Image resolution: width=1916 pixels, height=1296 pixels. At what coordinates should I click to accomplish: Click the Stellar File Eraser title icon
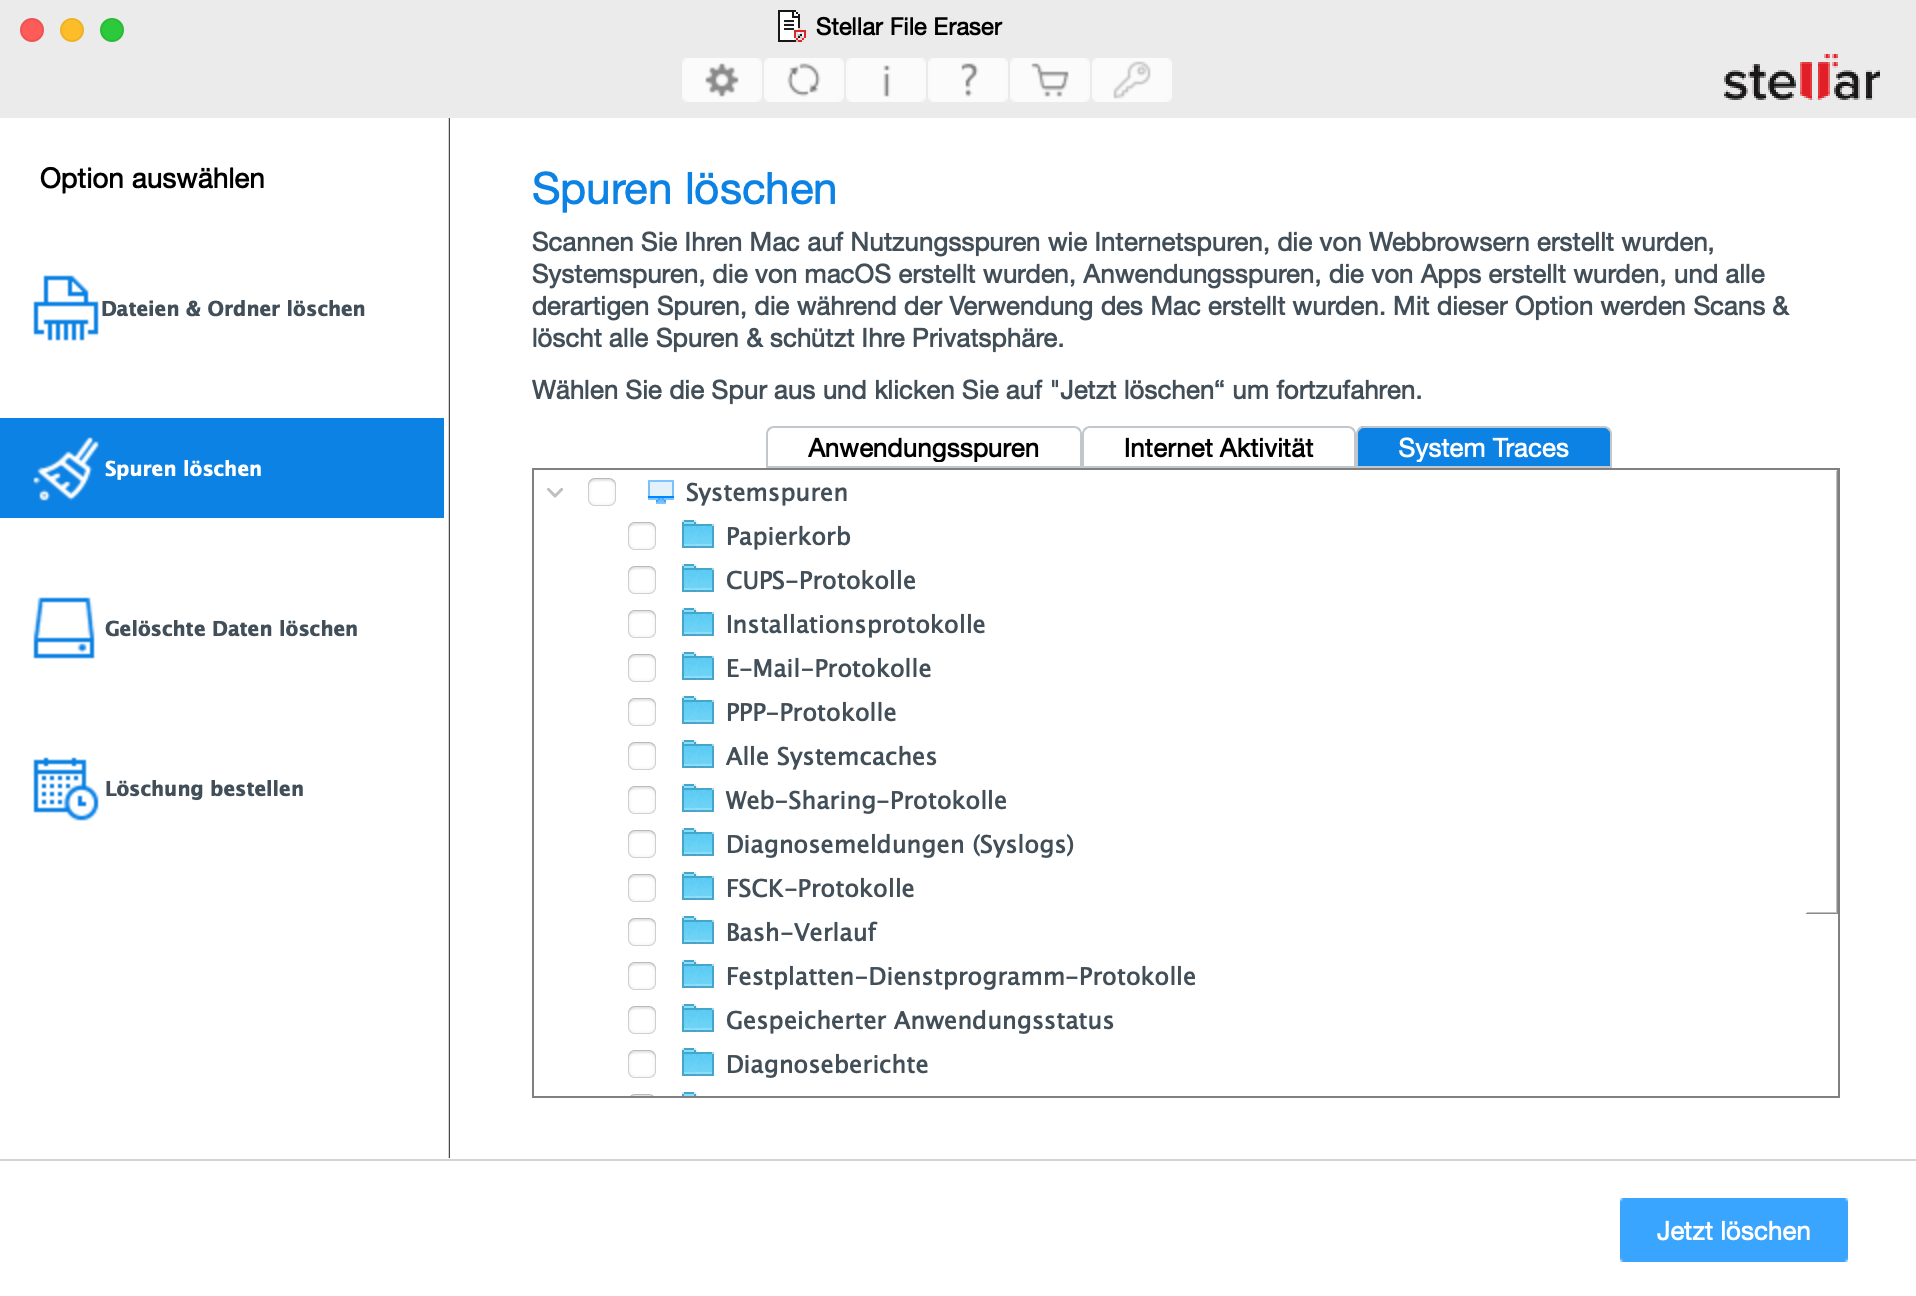coord(792,26)
